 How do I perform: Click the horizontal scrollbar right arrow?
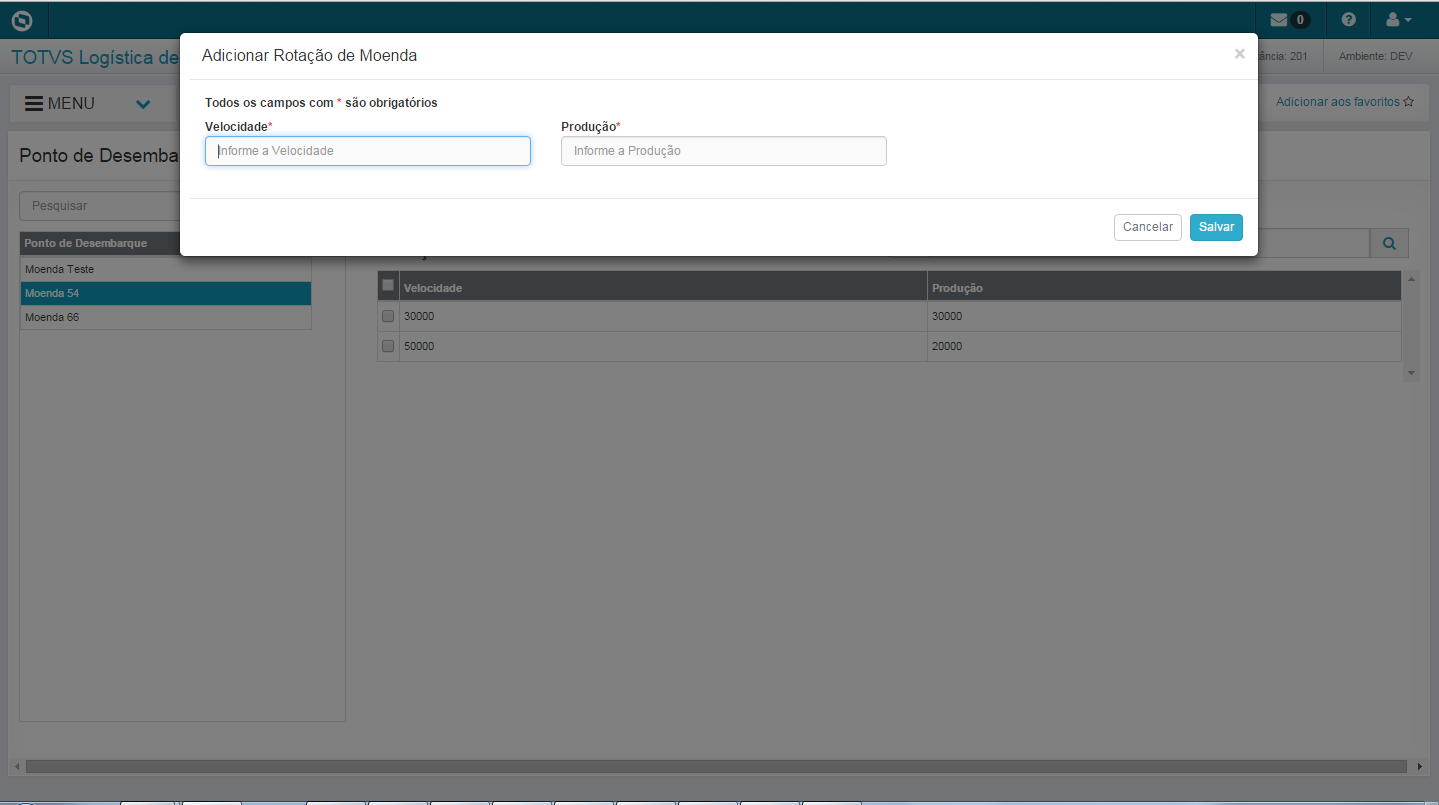[x=1421, y=767]
